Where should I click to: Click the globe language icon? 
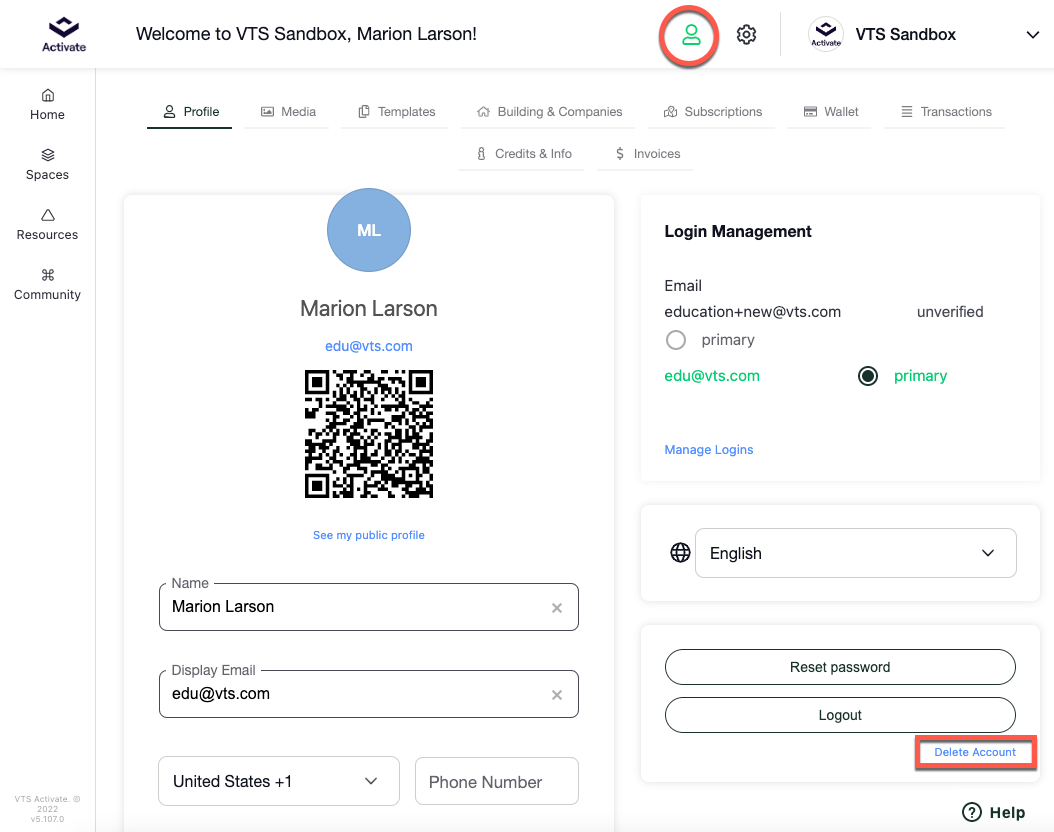680,552
